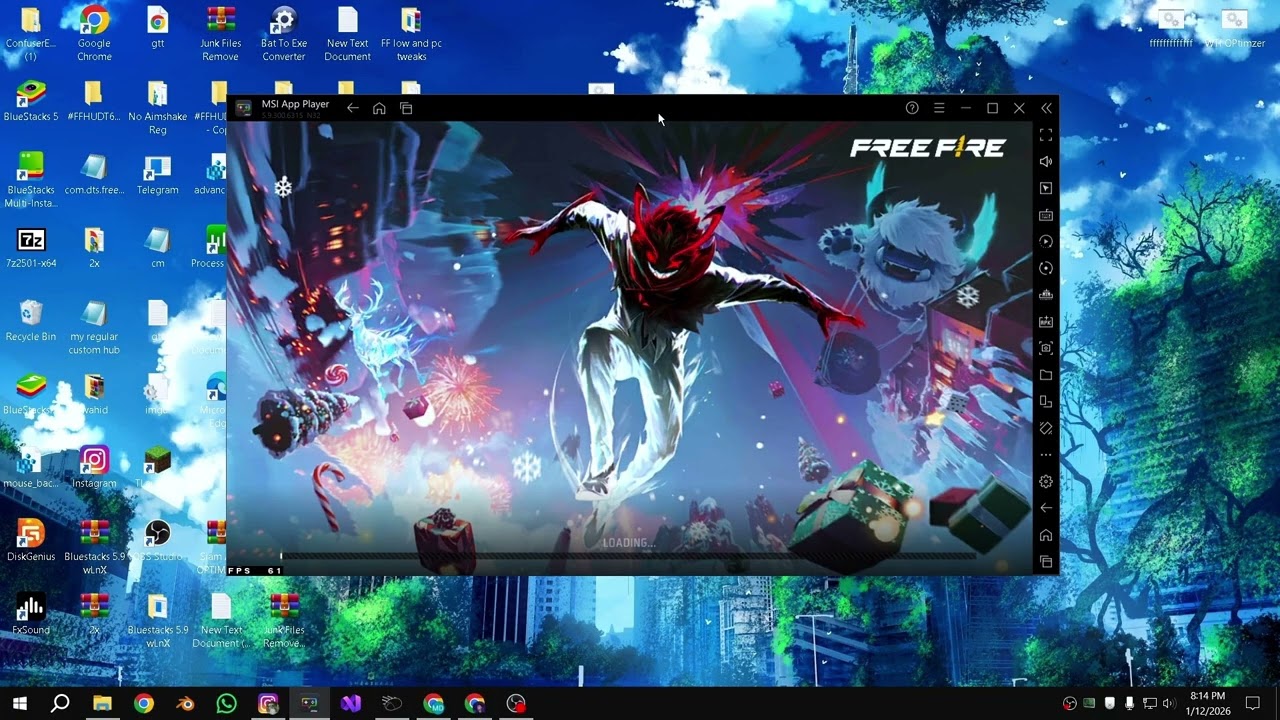Select the Telegram desktop shortcut
Viewport: 1280px width, 720px height.
[x=158, y=176]
